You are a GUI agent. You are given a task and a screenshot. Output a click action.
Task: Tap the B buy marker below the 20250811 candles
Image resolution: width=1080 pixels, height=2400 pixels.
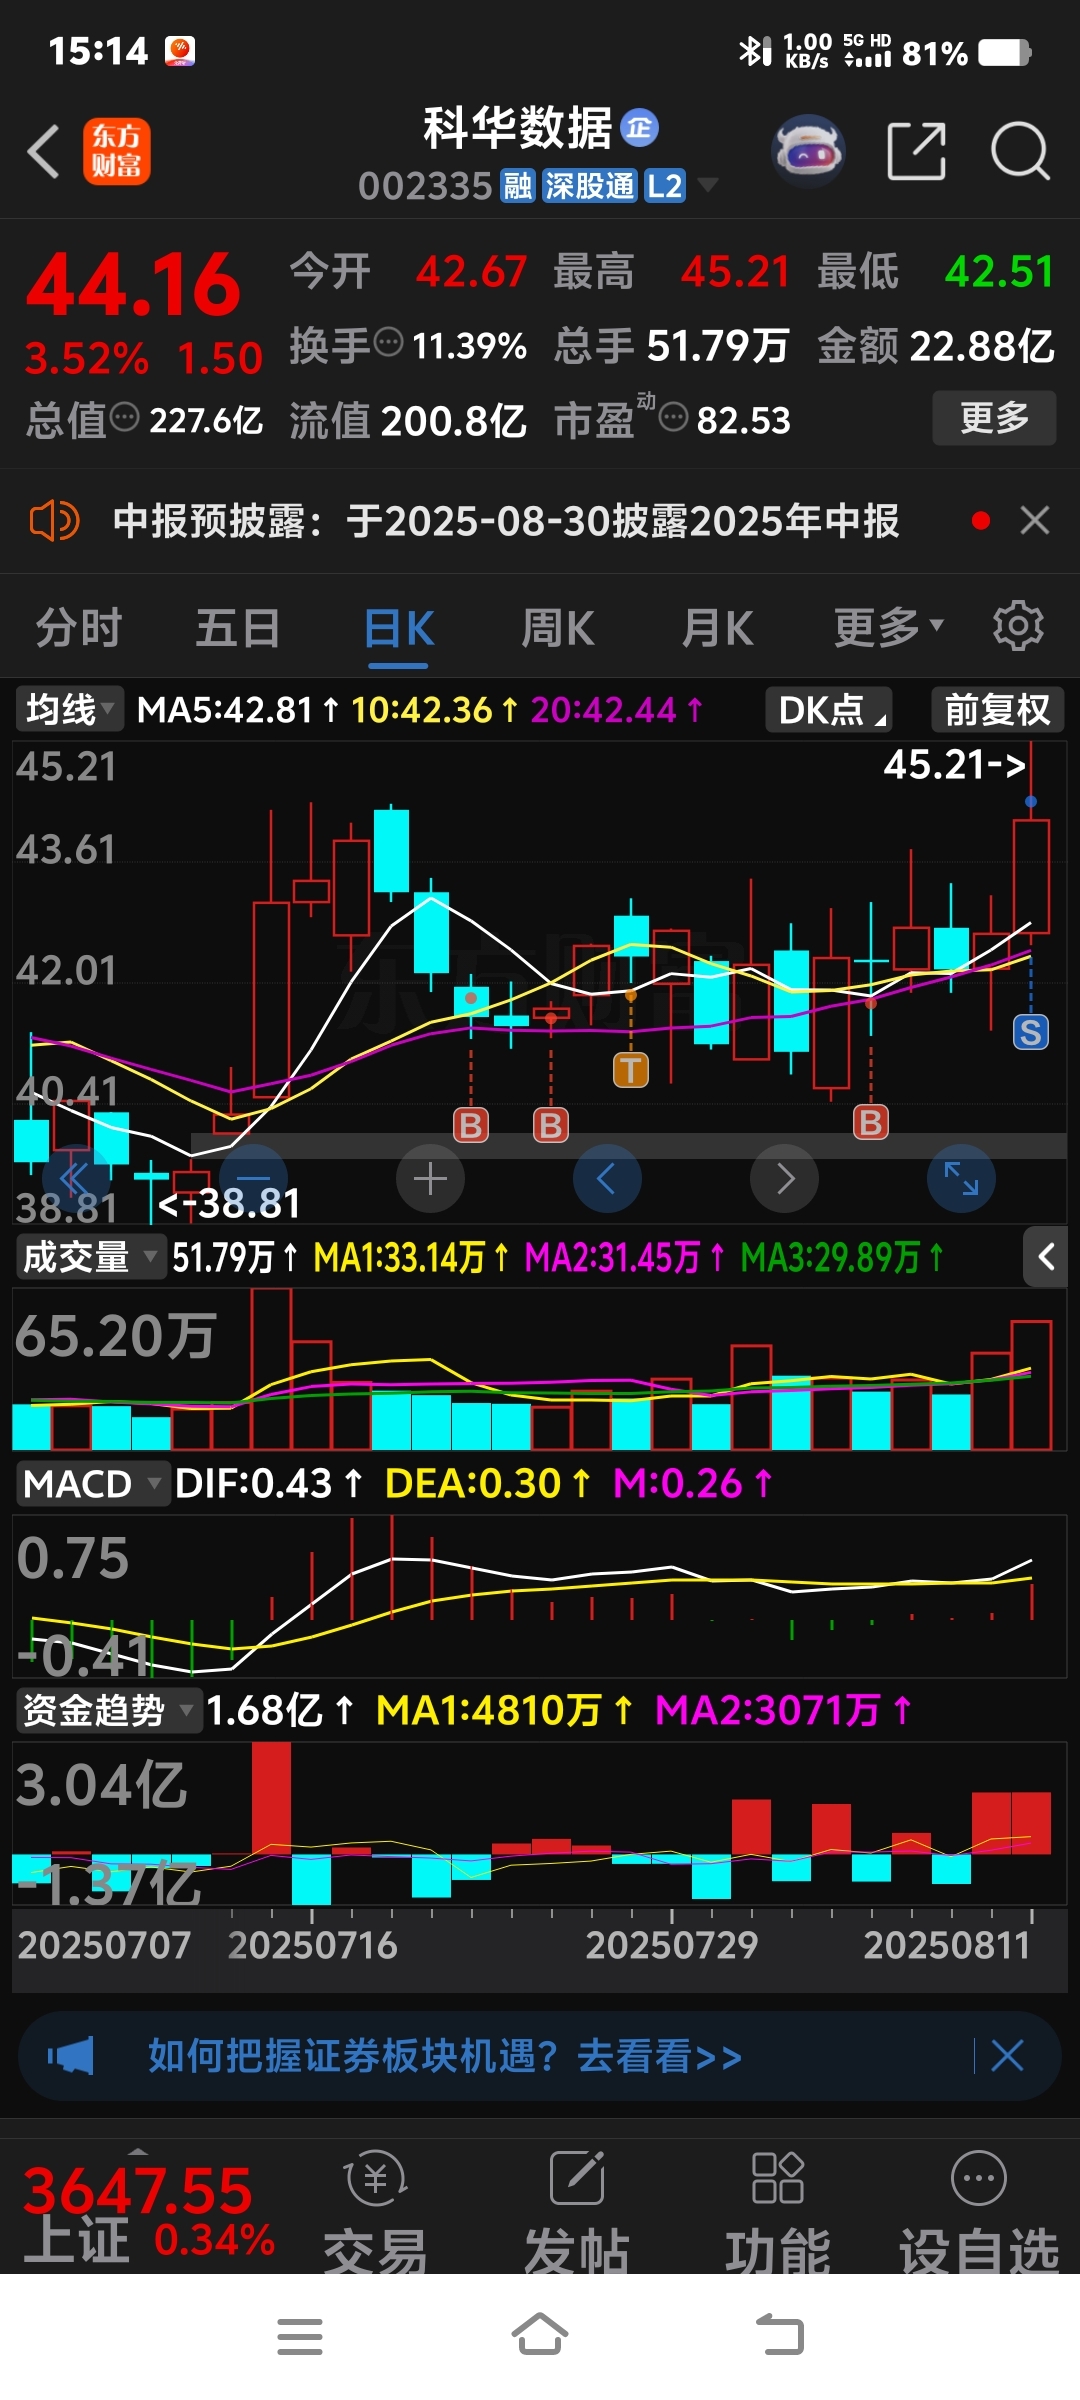871,1122
